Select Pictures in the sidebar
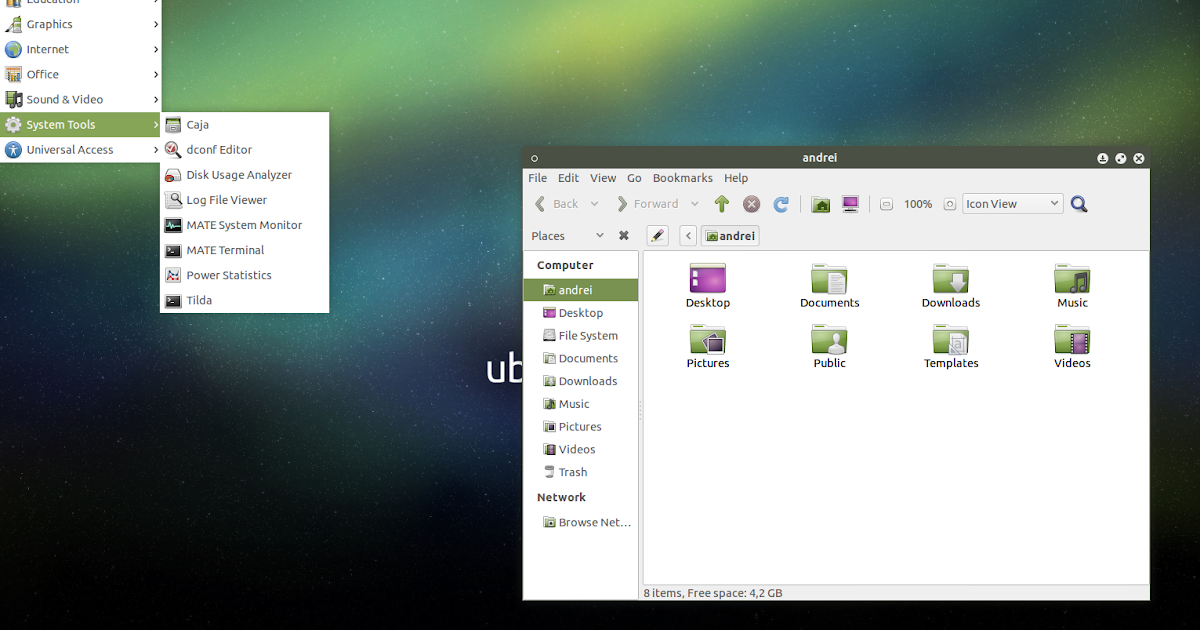This screenshot has width=1200, height=630. coord(578,426)
